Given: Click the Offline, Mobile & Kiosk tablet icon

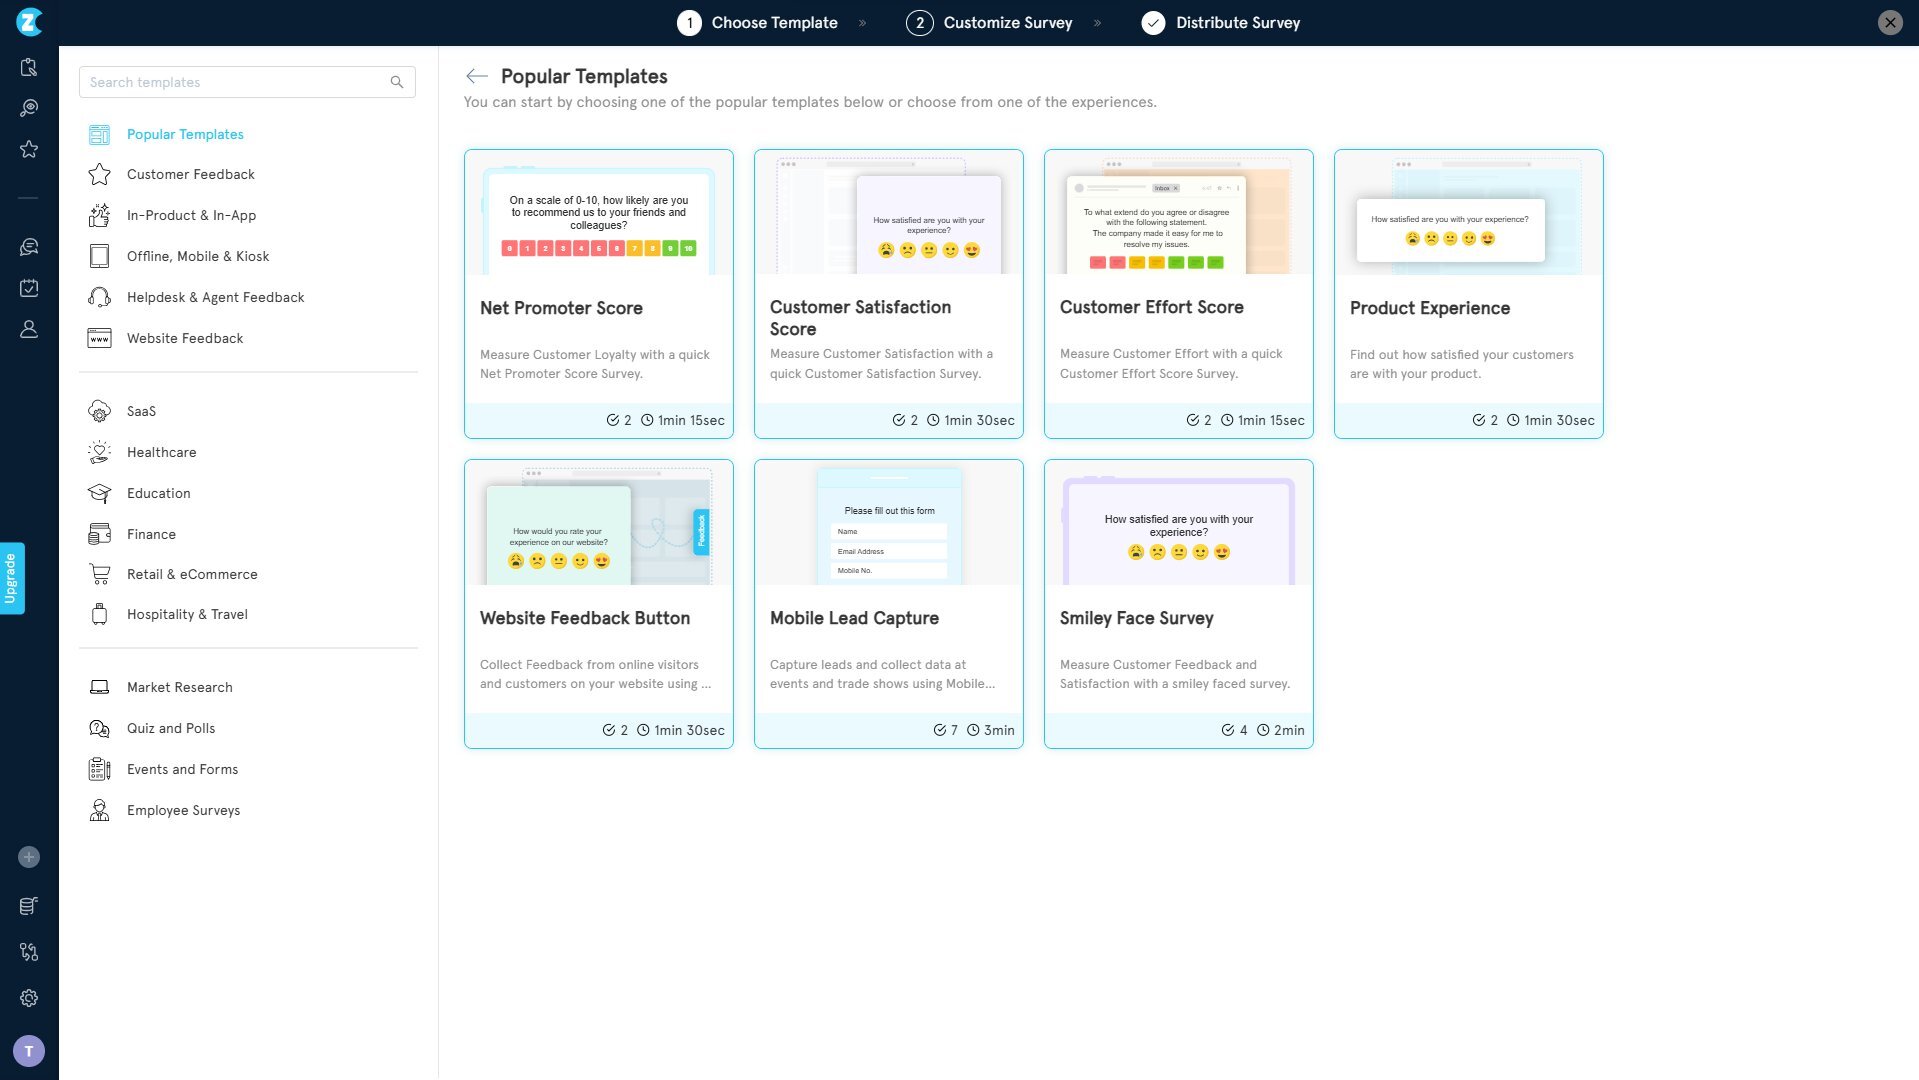Looking at the screenshot, I should click(99, 256).
